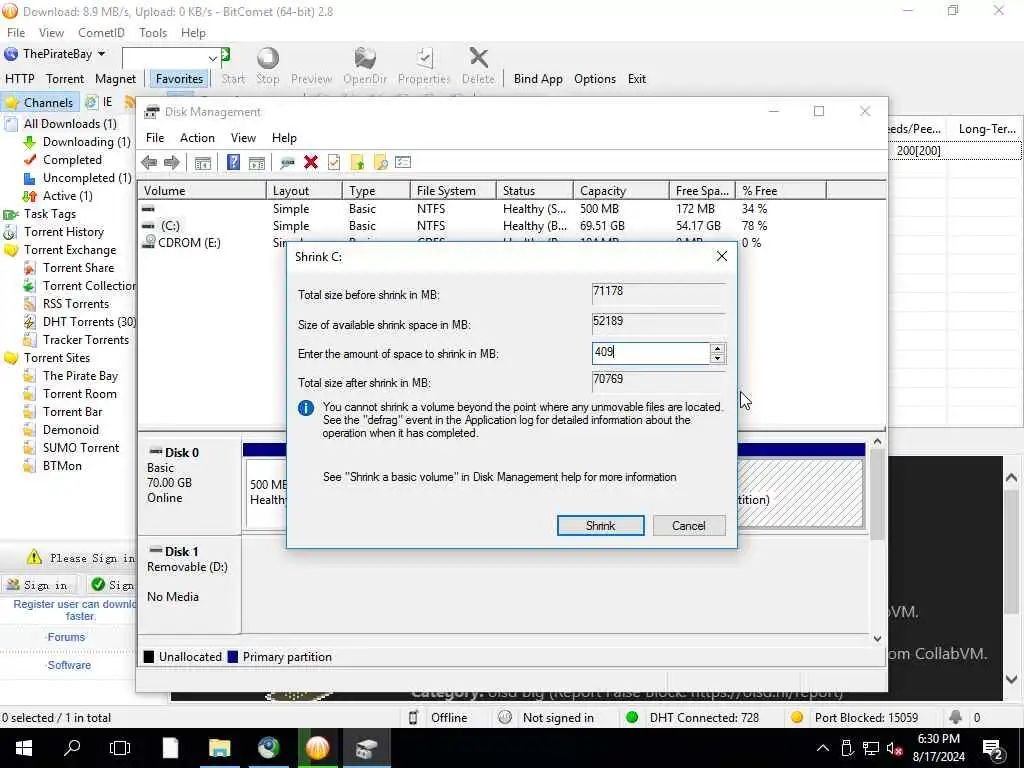Click green go arrow beside search box
The height and width of the screenshot is (768, 1024).
tap(225, 55)
